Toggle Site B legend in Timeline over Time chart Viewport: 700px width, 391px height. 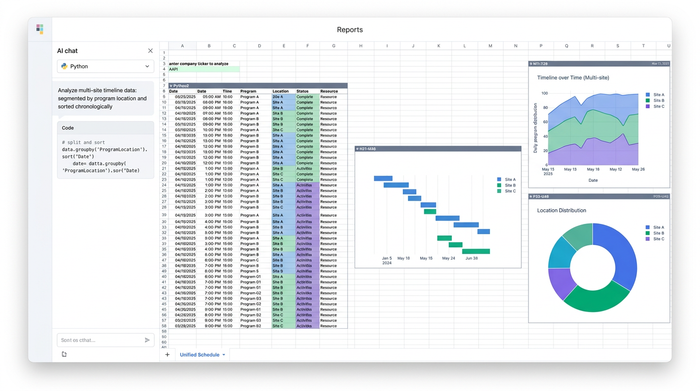click(655, 100)
